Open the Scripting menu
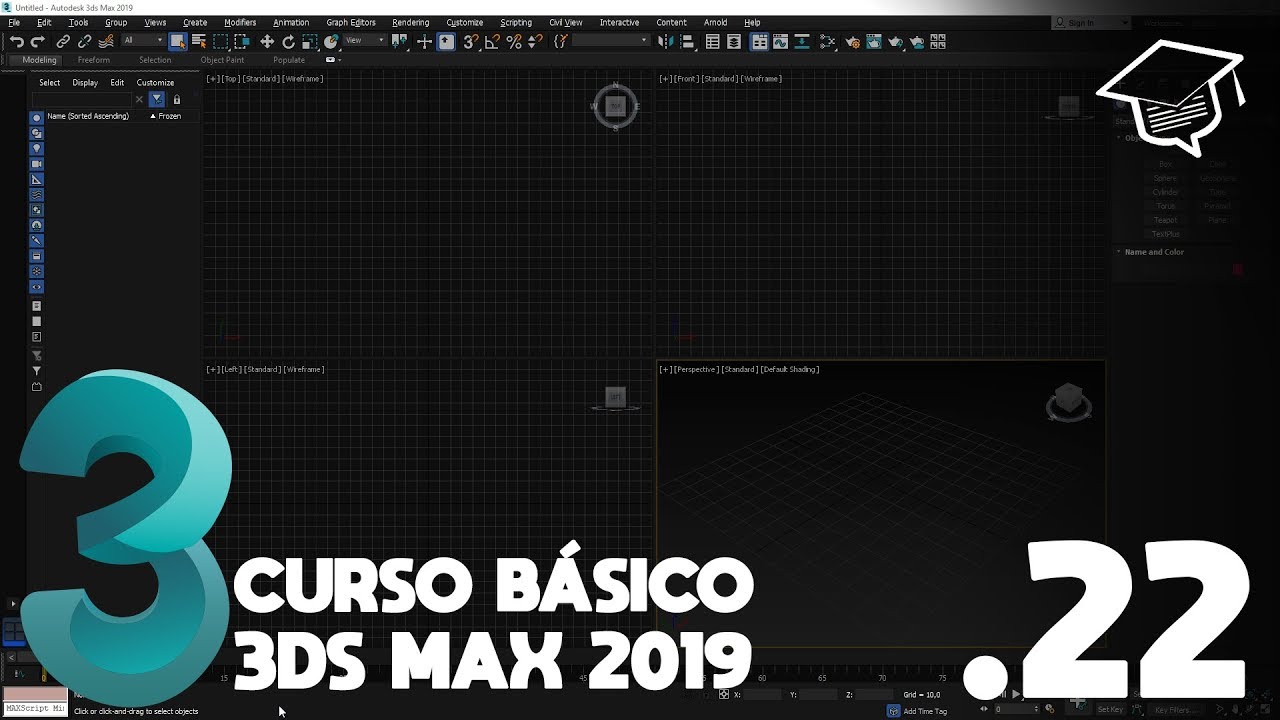The height and width of the screenshot is (720, 1280). (x=516, y=22)
